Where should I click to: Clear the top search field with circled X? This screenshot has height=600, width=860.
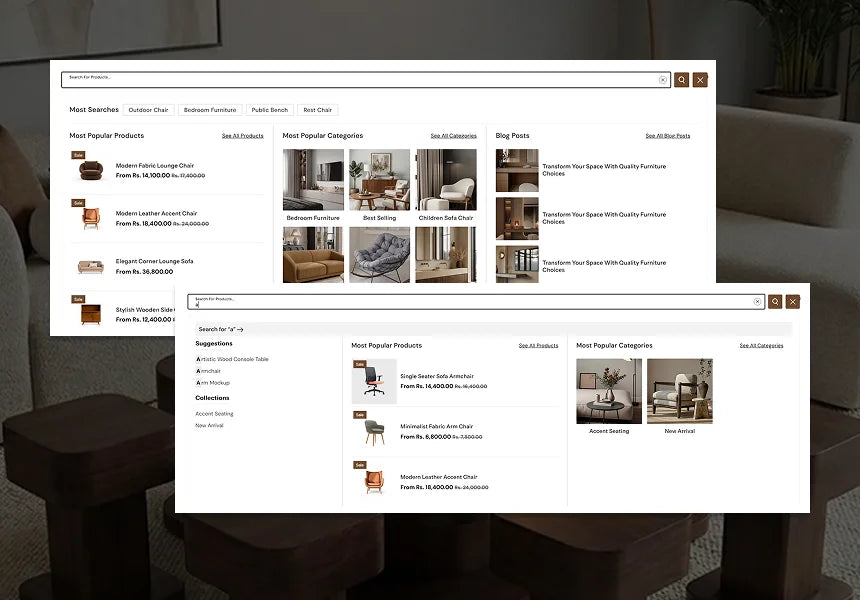click(x=663, y=80)
